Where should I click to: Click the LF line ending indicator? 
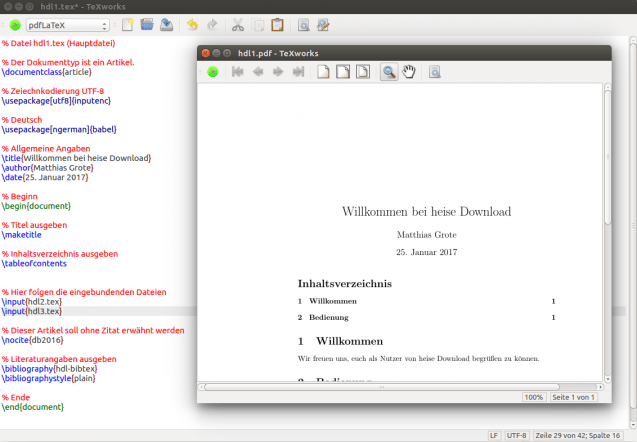click(494, 436)
